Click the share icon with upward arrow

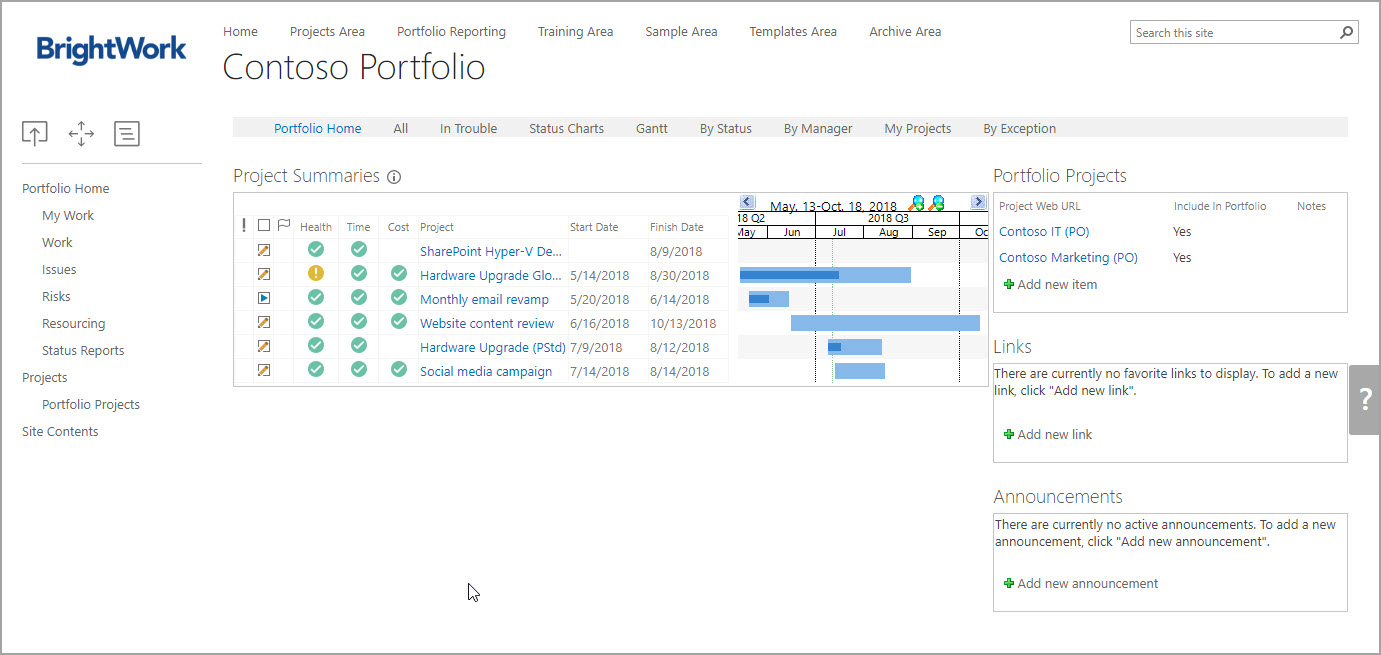pyautogui.click(x=35, y=134)
